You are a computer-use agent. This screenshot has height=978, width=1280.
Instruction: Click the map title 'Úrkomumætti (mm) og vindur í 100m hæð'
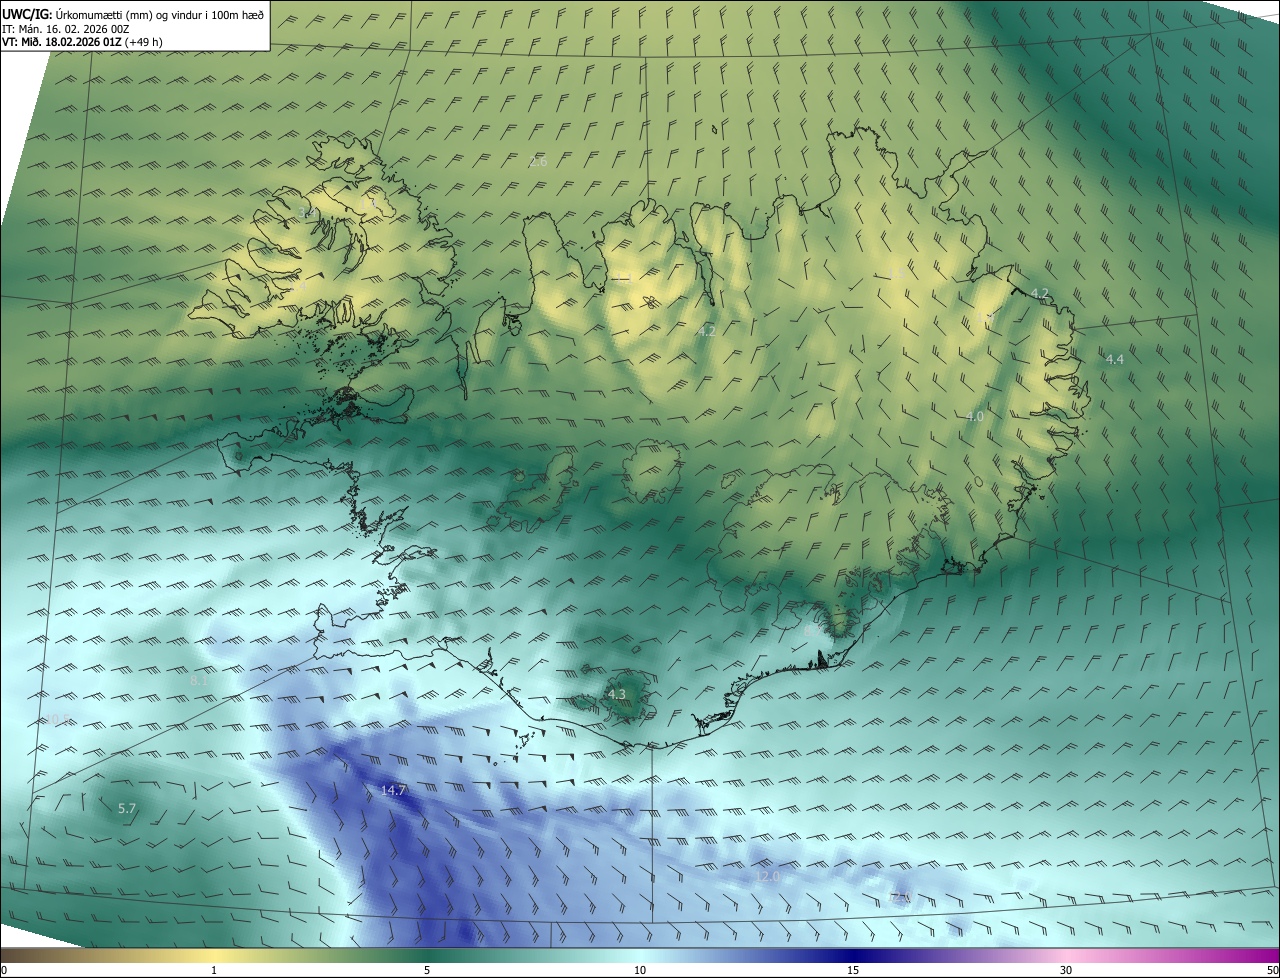(160, 13)
